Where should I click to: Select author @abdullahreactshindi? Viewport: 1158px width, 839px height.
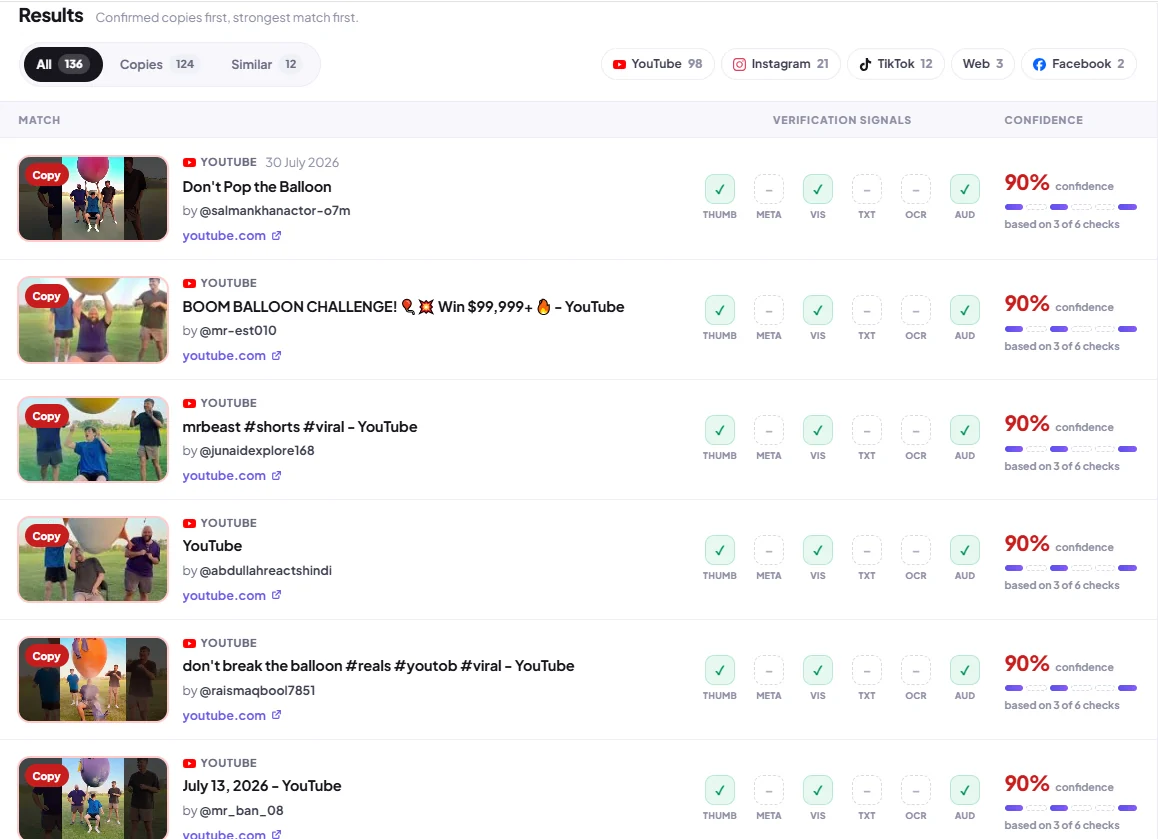[266, 571]
